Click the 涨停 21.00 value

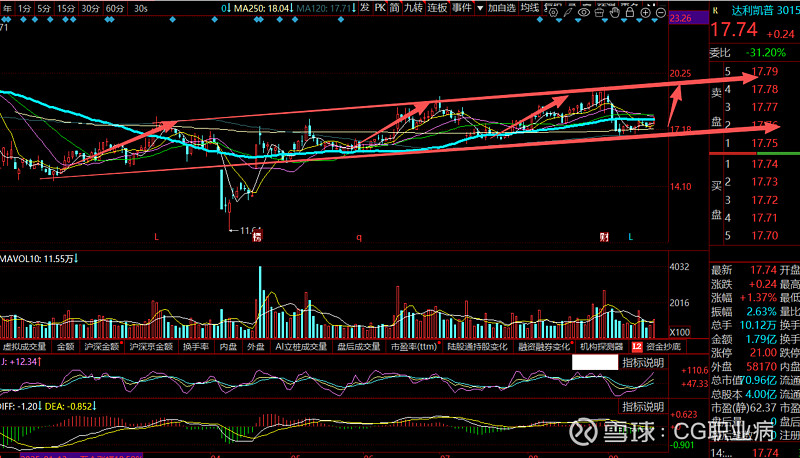pyautogui.click(x=763, y=353)
